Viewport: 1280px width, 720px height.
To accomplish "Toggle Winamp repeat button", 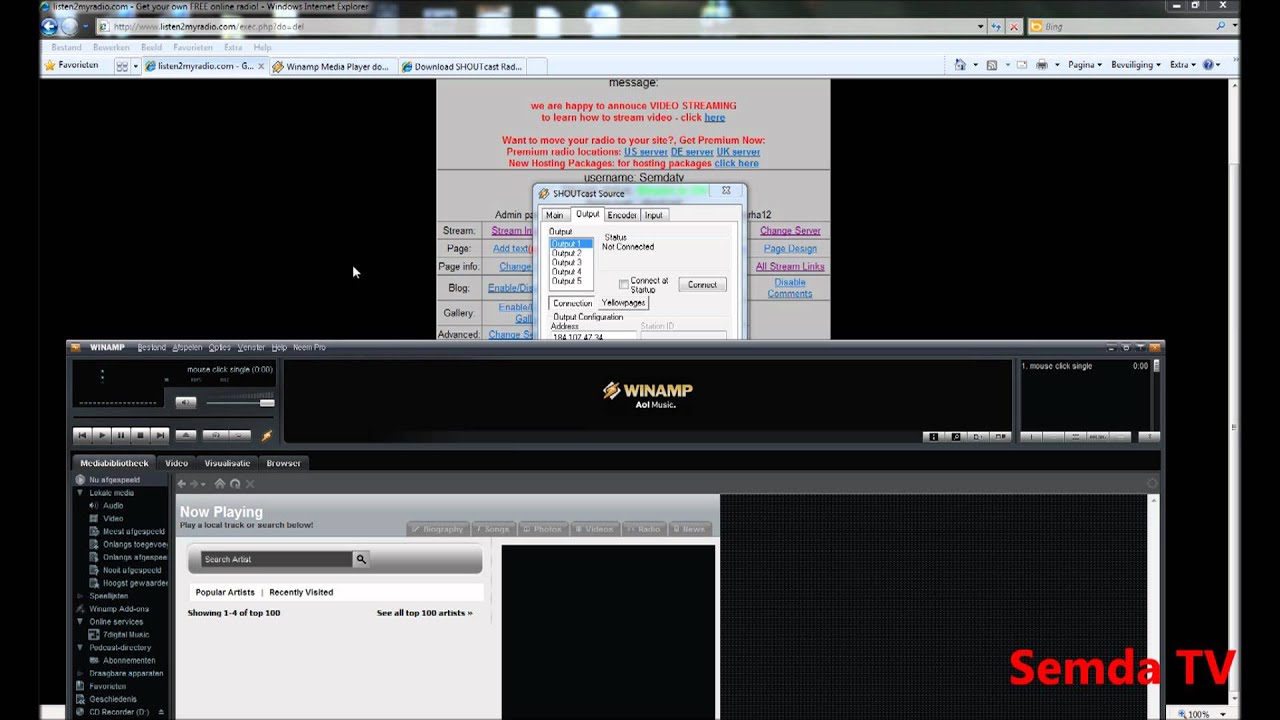I will point(239,435).
